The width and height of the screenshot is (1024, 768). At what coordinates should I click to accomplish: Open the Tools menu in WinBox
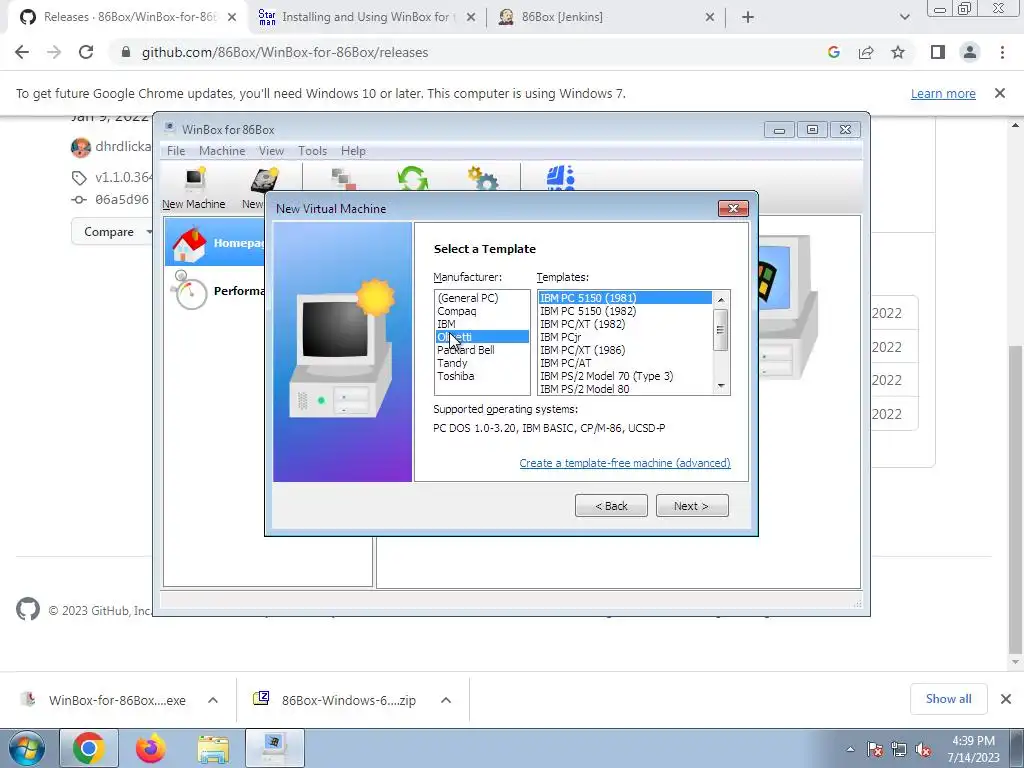pyautogui.click(x=312, y=151)
